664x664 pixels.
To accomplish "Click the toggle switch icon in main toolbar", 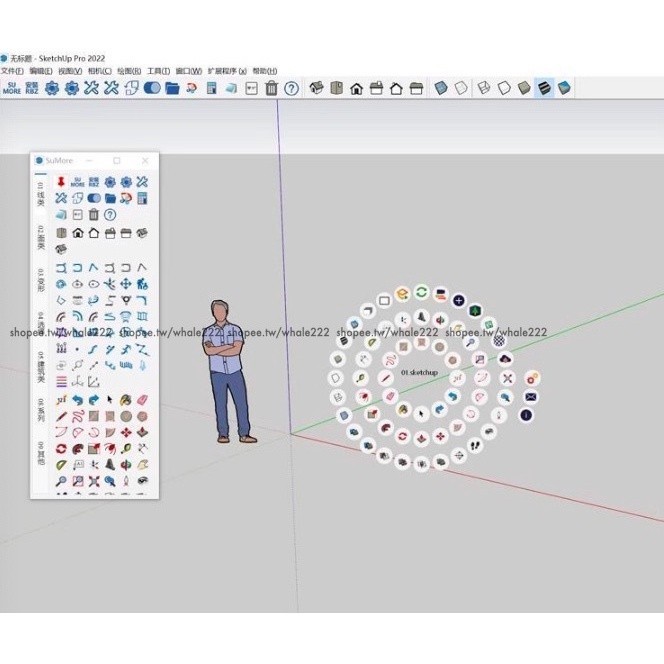I will coord(152,88).
